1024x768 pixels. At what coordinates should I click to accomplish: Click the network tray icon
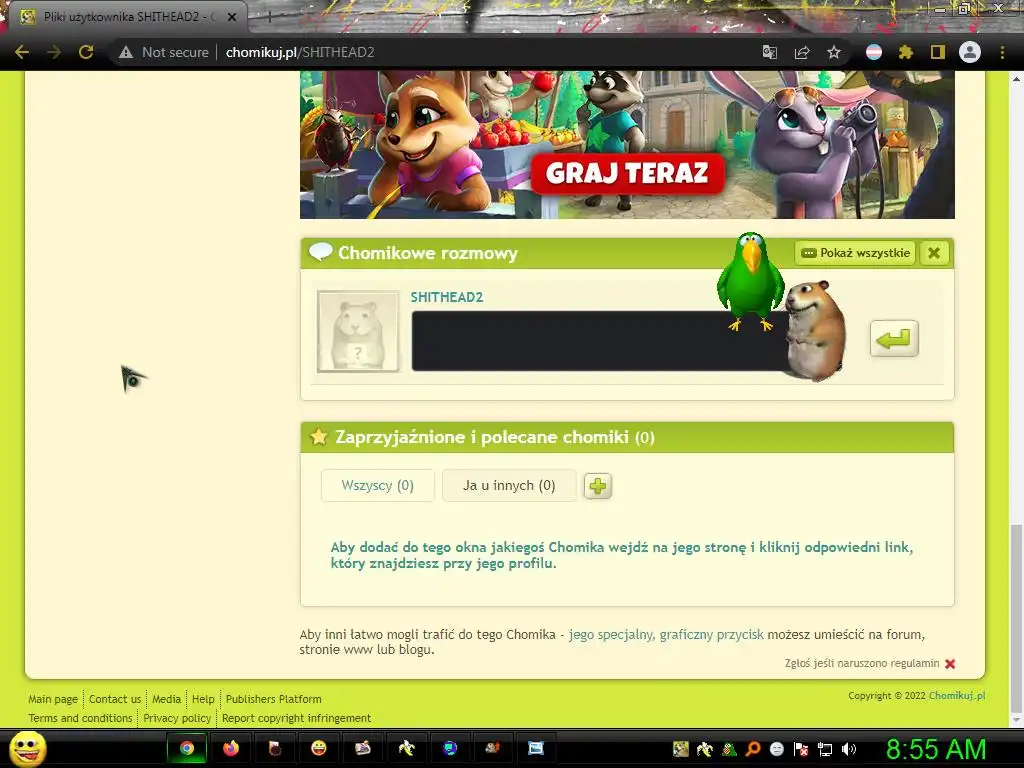[x=825, y=749]
